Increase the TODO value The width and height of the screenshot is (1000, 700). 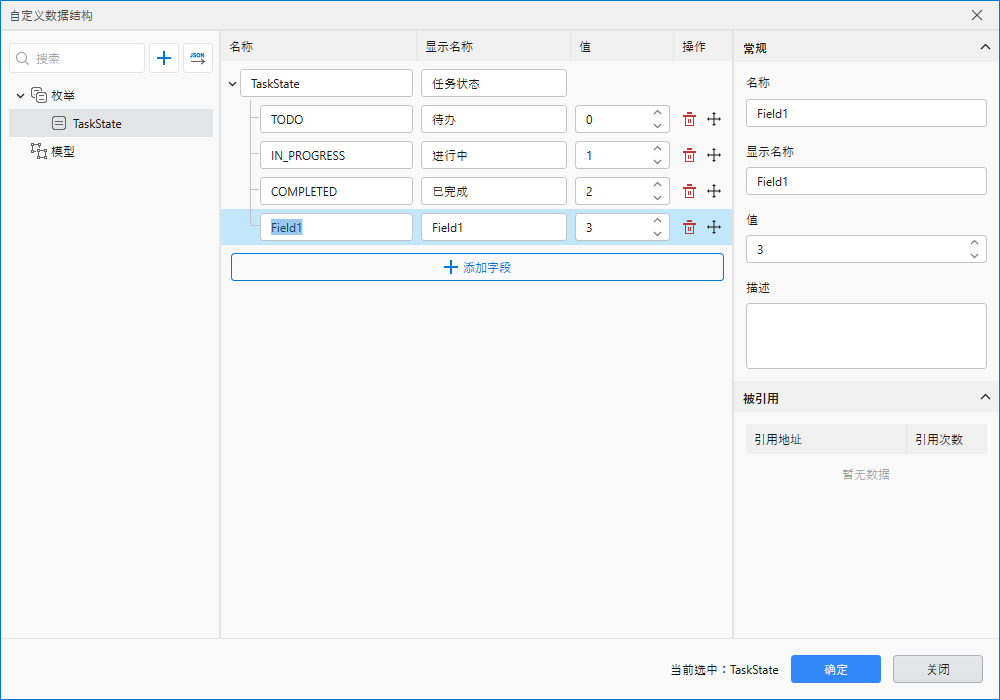pos(658,113)
